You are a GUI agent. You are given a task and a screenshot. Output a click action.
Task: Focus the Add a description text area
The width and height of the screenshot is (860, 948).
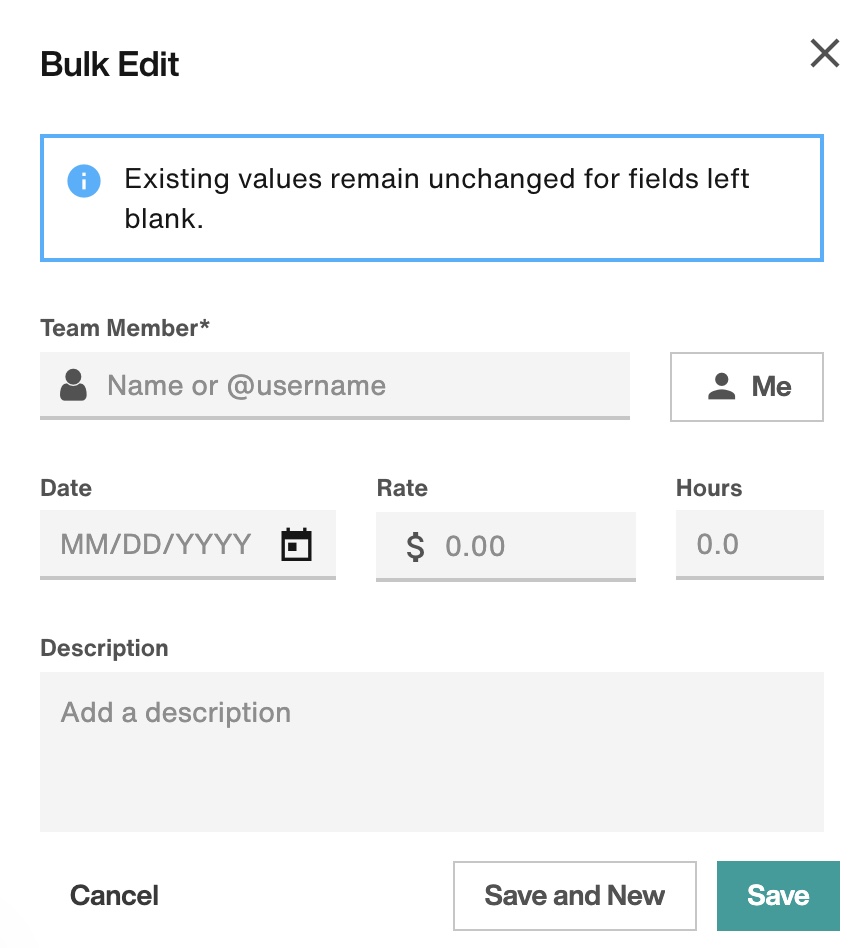(431, 751)
